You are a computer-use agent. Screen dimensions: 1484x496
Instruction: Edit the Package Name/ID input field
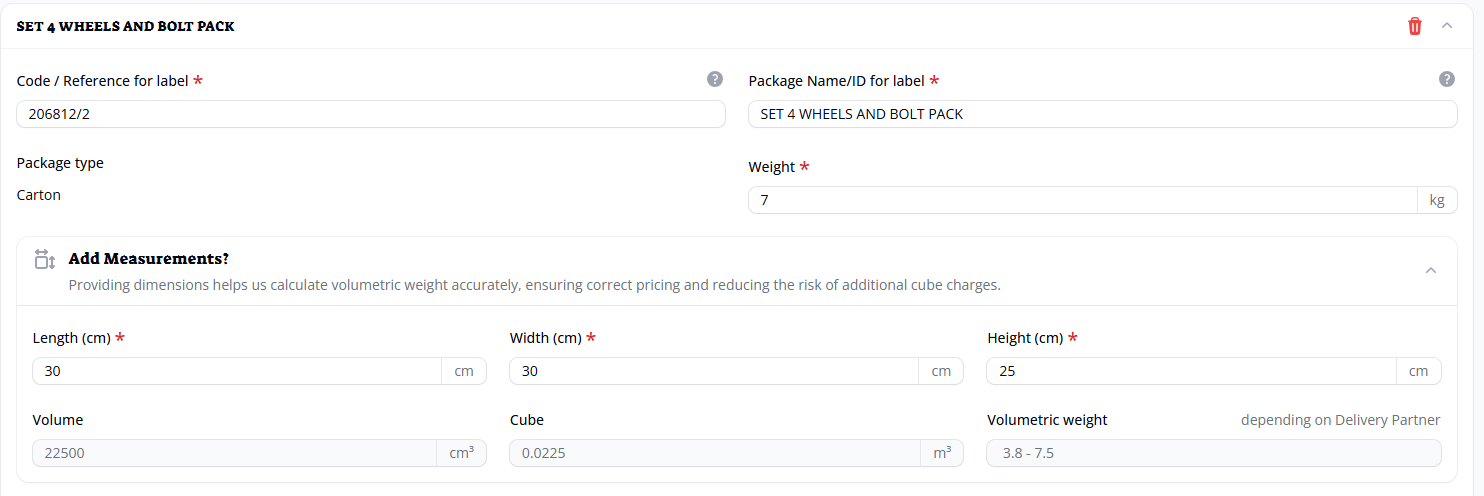[x=1102, y=114]
